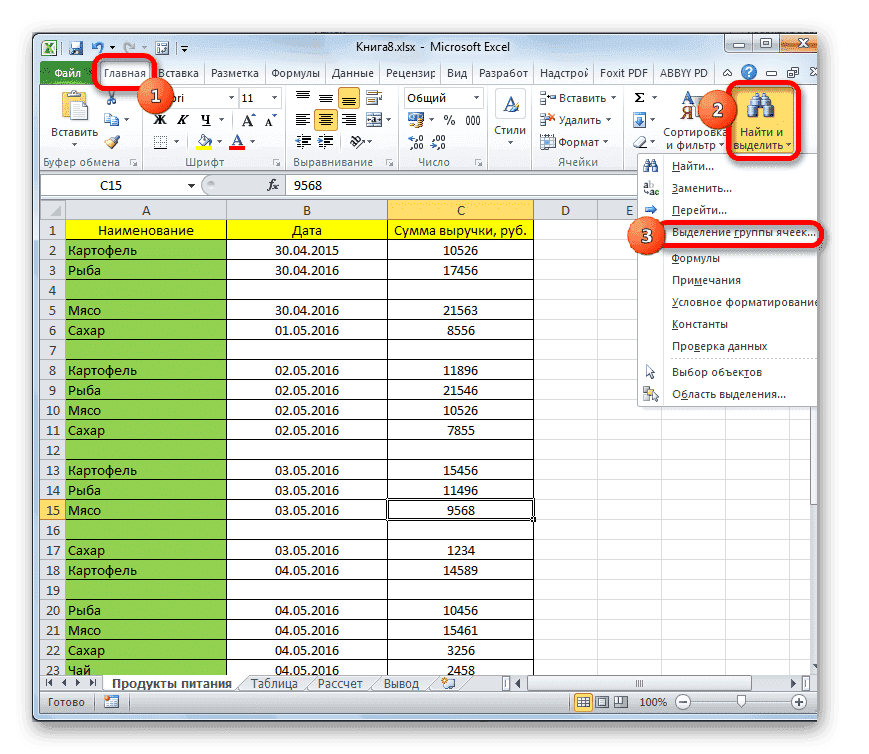Save the workbook from quick access toolbar

(x=74, y=47)
